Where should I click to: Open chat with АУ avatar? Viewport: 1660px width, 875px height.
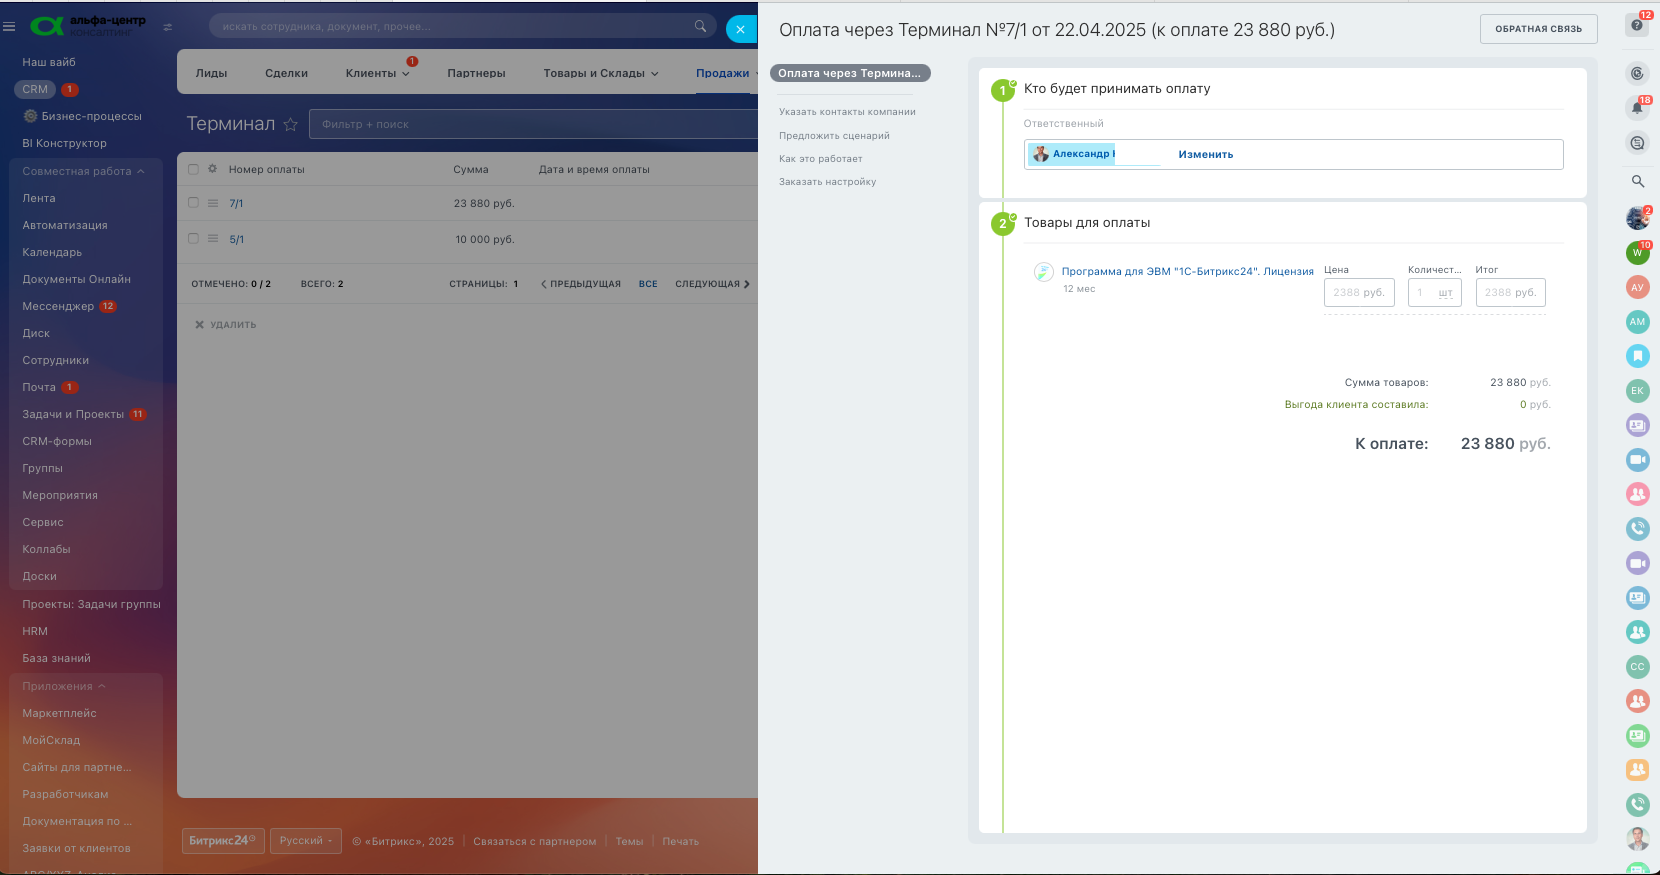1637,287
